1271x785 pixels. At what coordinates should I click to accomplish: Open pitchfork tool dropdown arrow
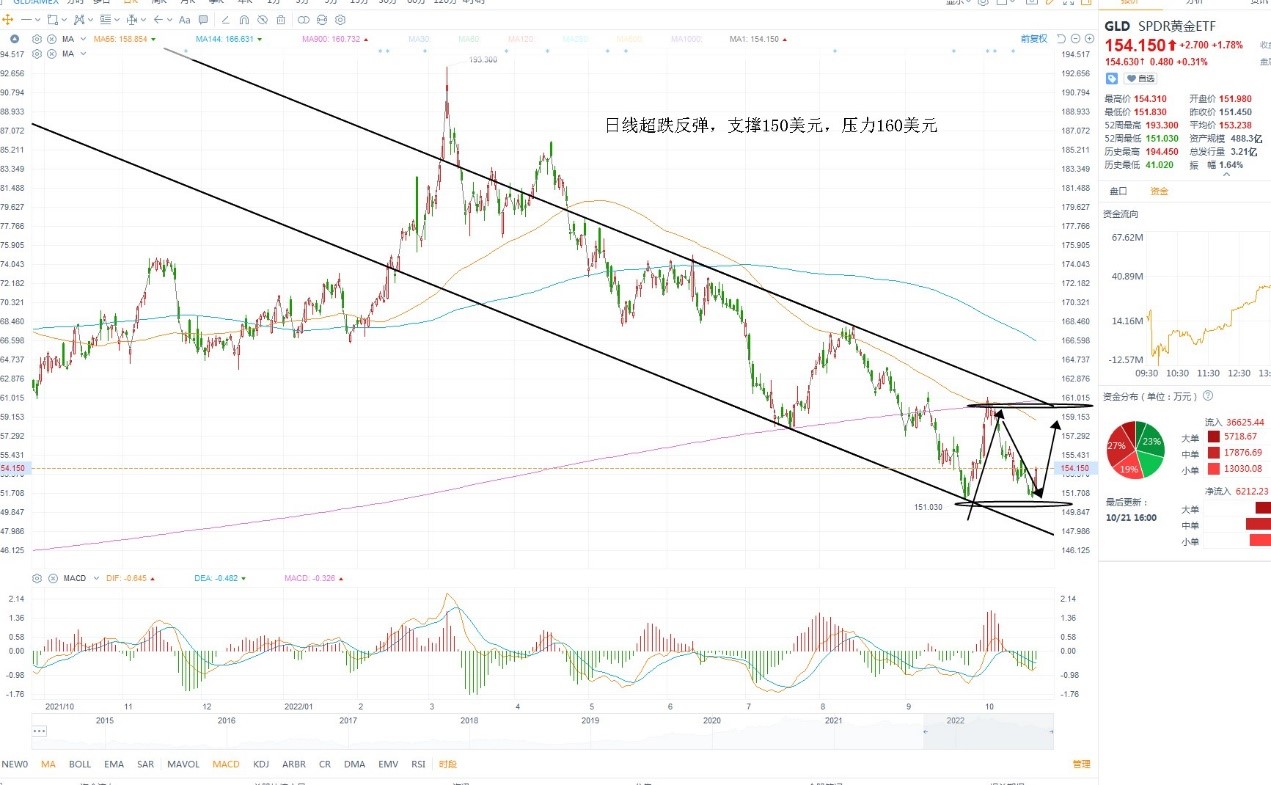[x=90, y=20]
